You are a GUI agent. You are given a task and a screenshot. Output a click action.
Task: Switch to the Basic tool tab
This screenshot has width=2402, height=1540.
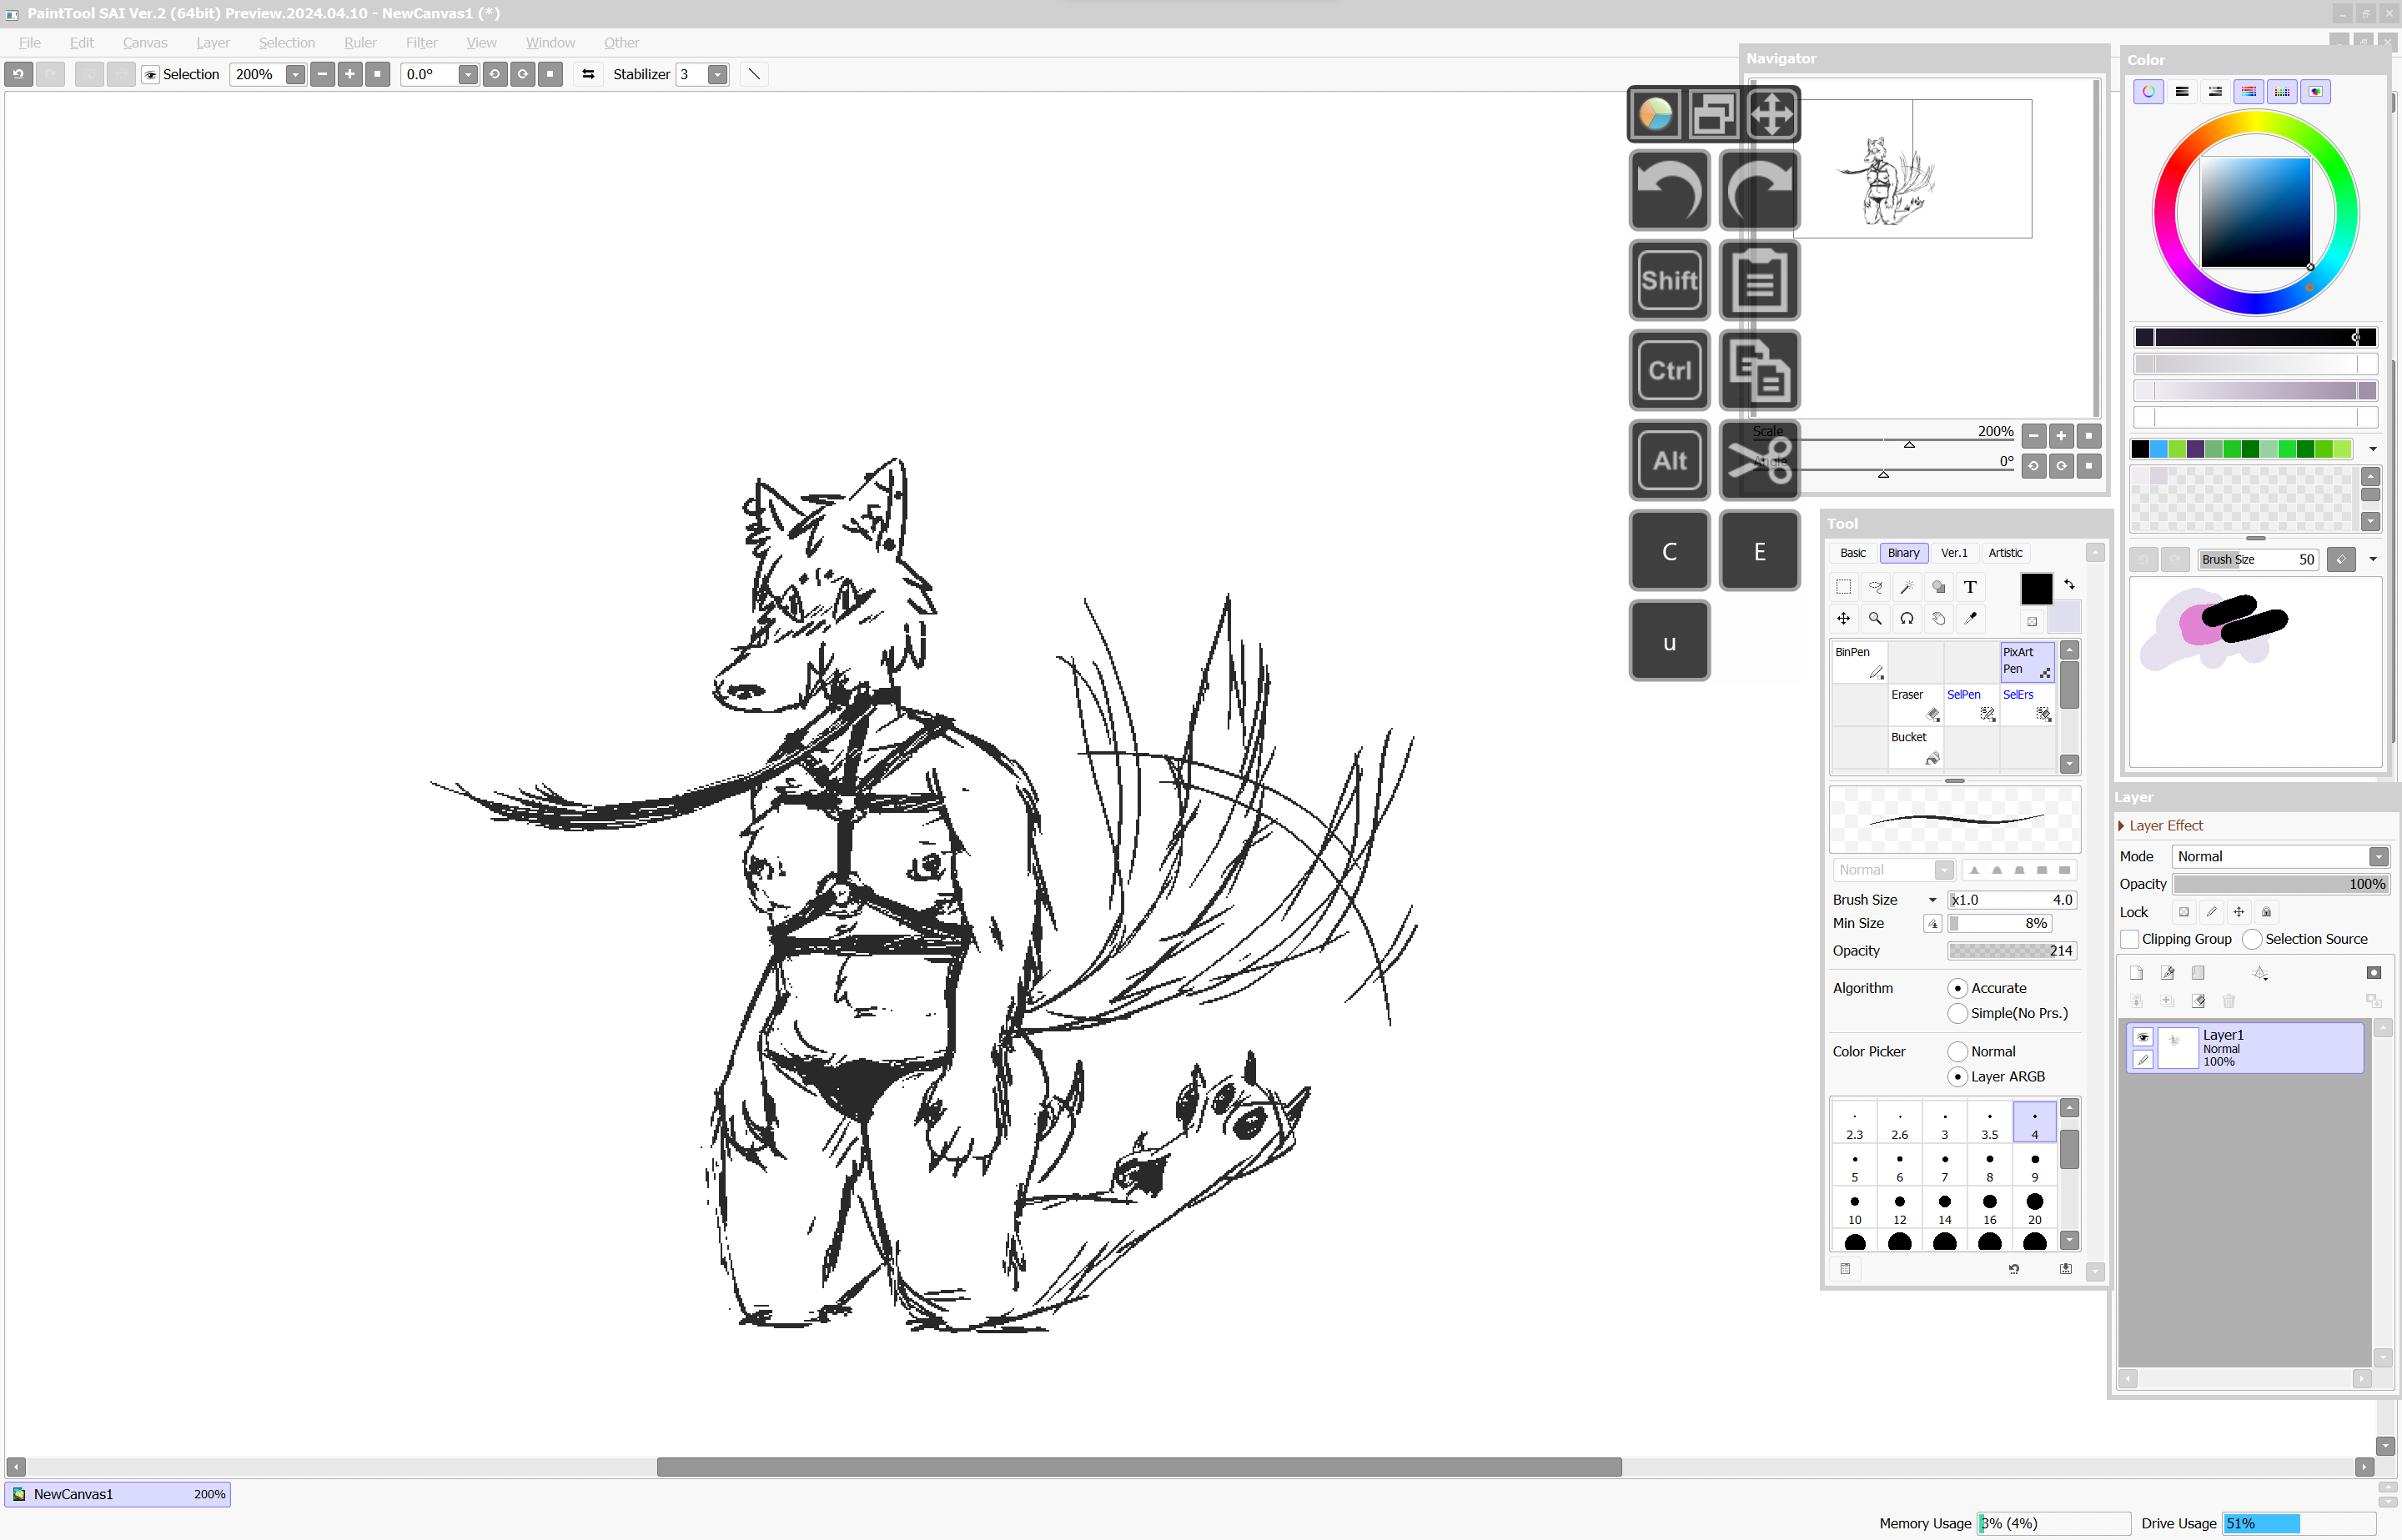[1853, 553]
